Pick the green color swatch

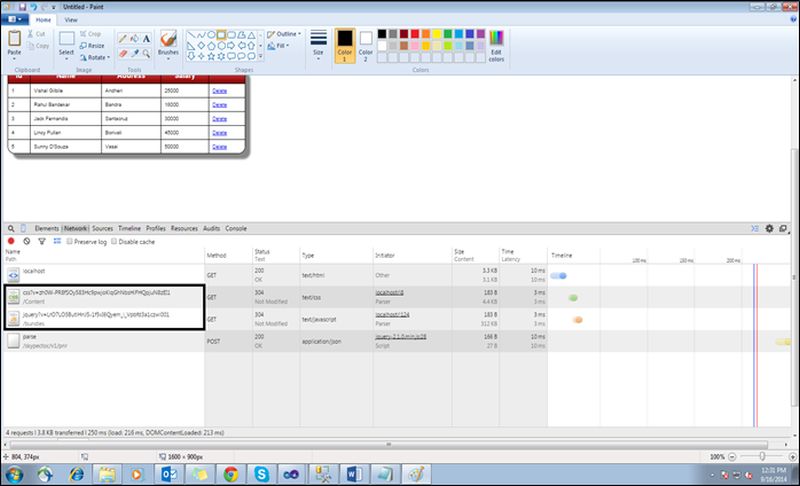[x=448, y=34]
